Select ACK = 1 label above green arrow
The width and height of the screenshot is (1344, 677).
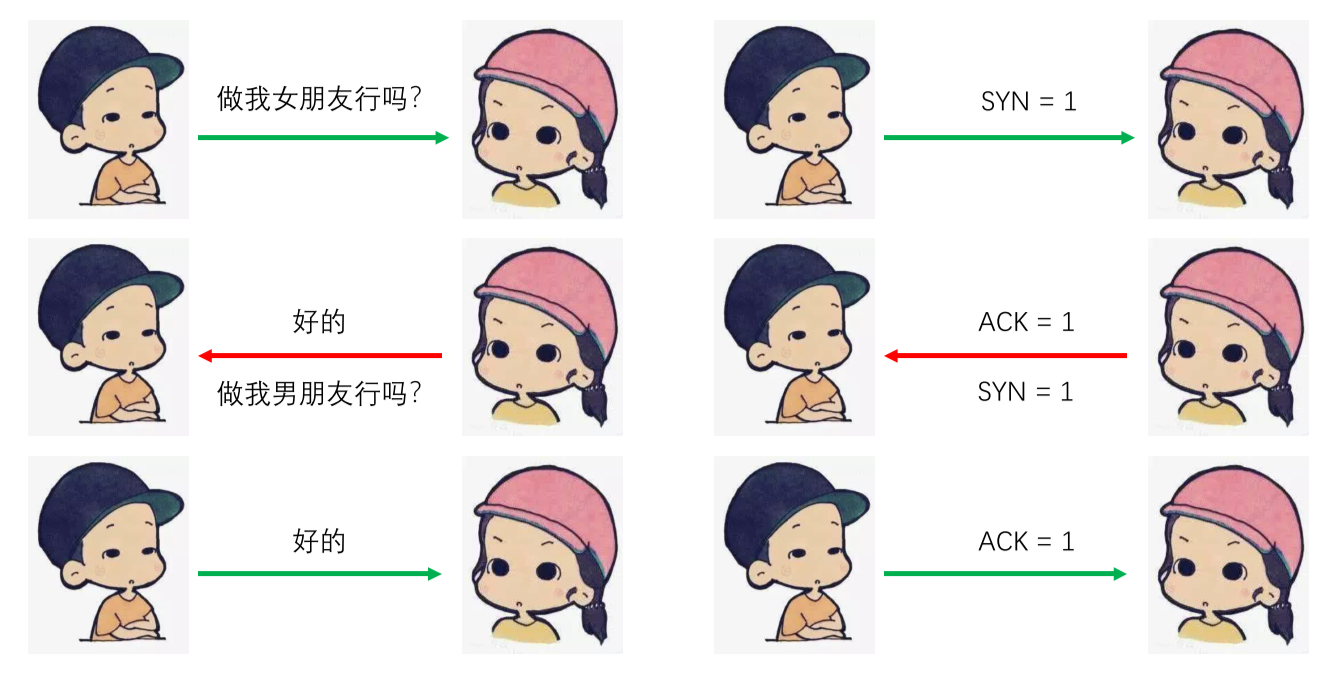click(x=1026, y=542)
